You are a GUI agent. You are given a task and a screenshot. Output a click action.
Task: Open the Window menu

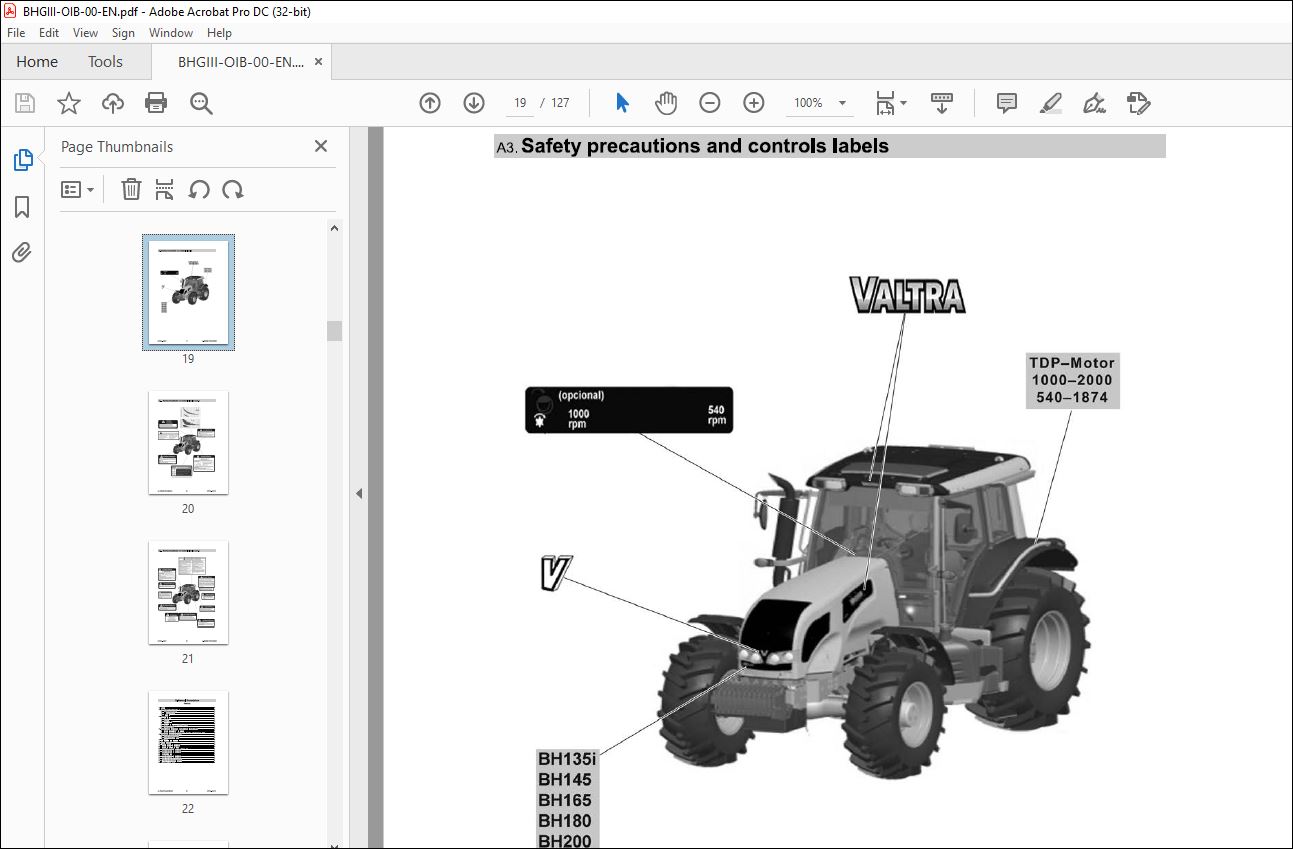(171, 33)
